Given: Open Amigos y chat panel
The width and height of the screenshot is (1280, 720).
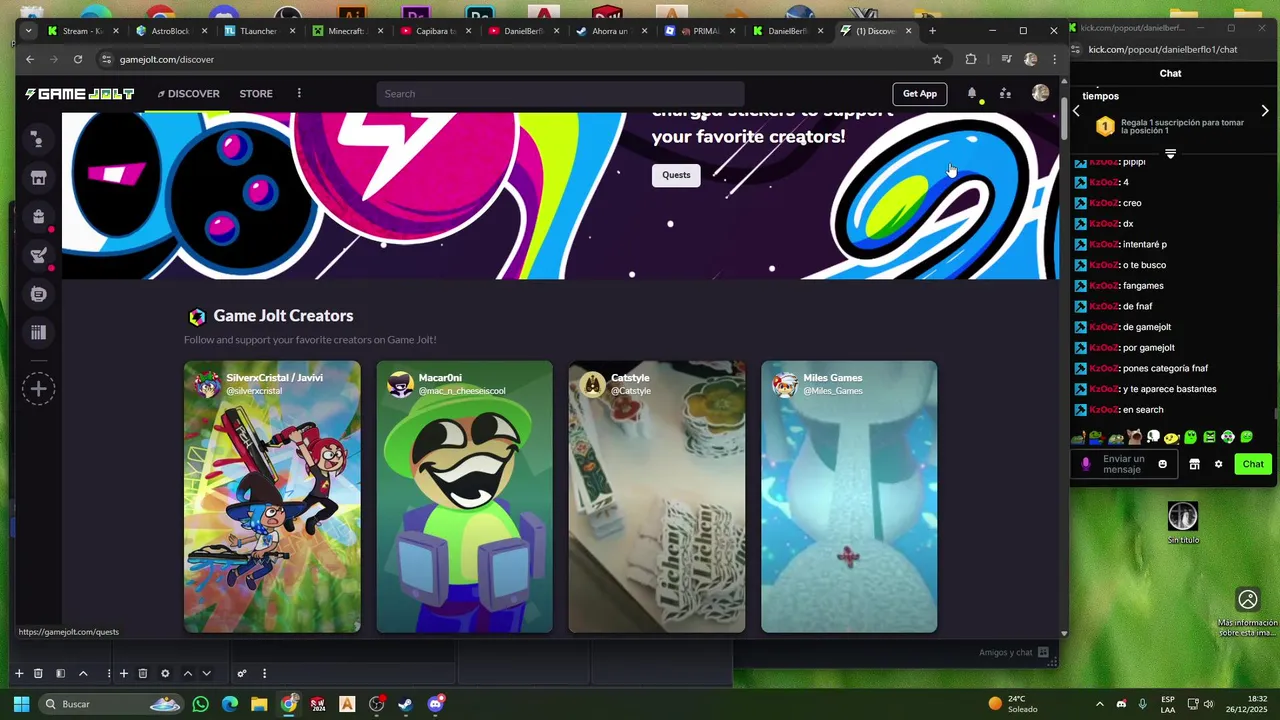Looking at the screenshot, I should (x=1013, y=653).
